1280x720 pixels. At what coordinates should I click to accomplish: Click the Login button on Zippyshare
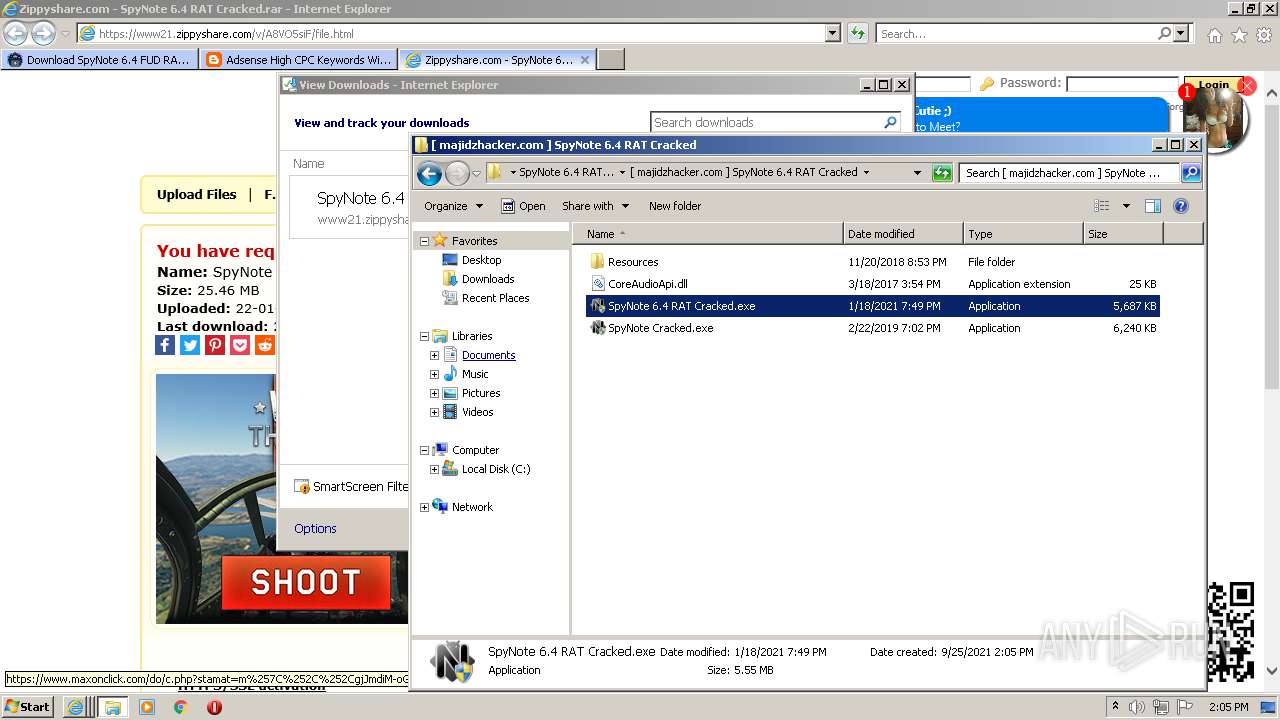click(x=1213, y=85)
